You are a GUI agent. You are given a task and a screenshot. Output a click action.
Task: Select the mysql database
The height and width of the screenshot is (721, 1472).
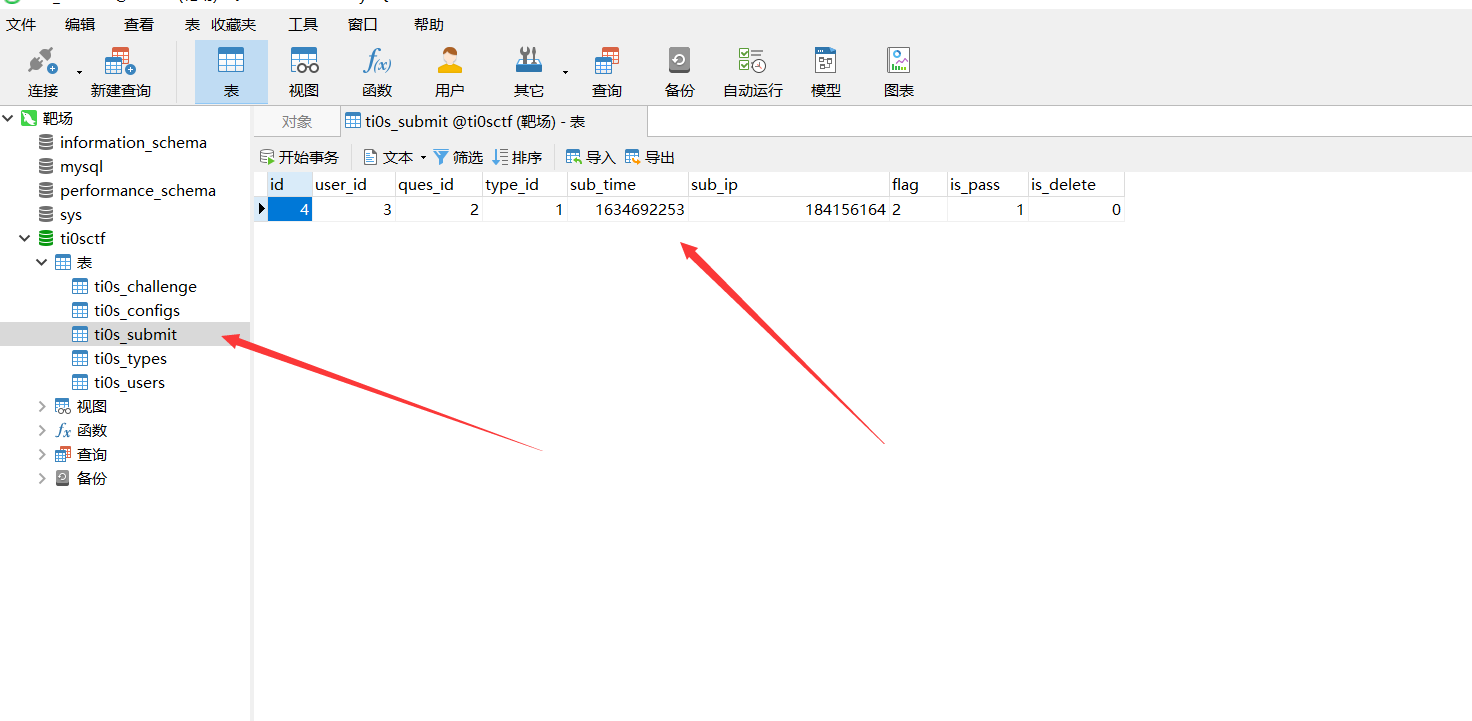(81, 167)
